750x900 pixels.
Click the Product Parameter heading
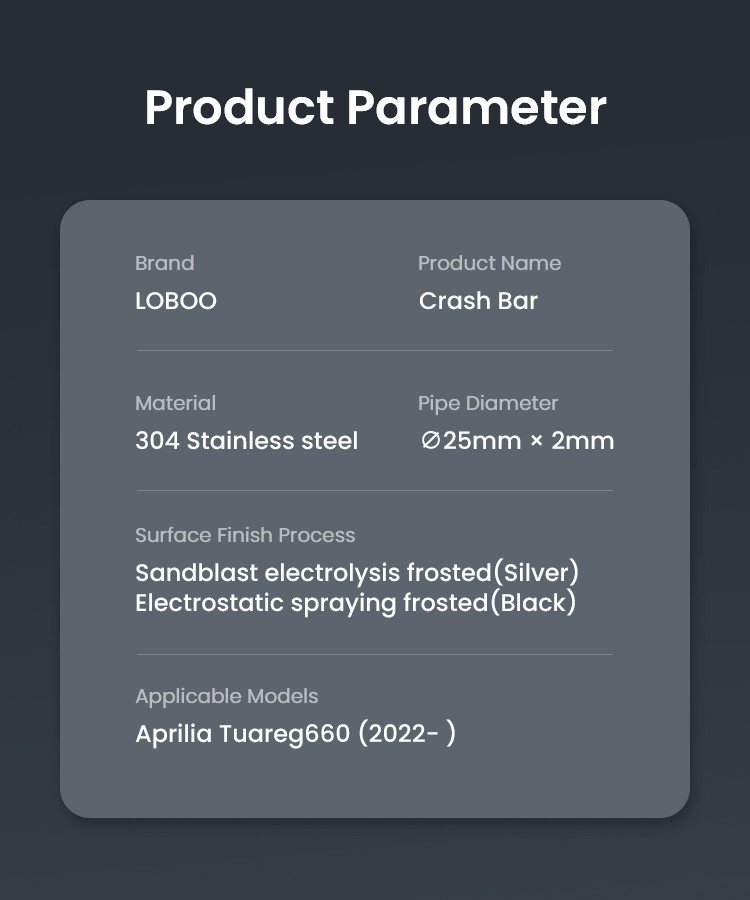tap(375, 108)
